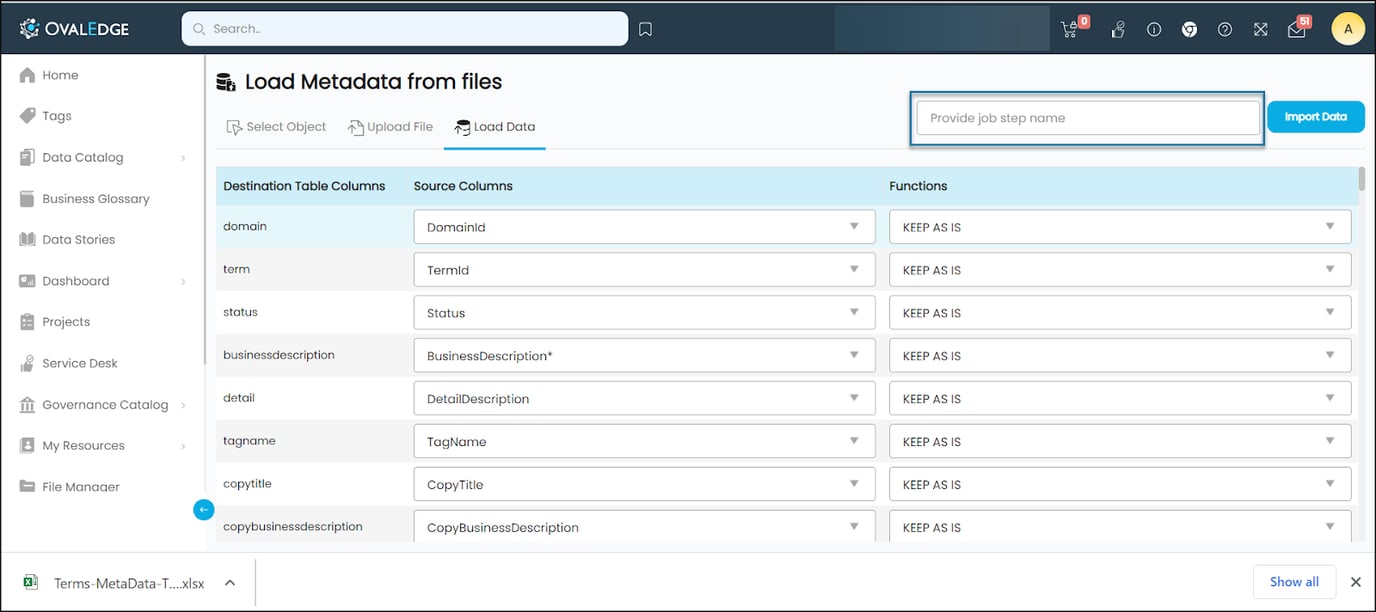
Task: Open CopyBusinessDescription source column dropdown
Action: coord(644,527)
